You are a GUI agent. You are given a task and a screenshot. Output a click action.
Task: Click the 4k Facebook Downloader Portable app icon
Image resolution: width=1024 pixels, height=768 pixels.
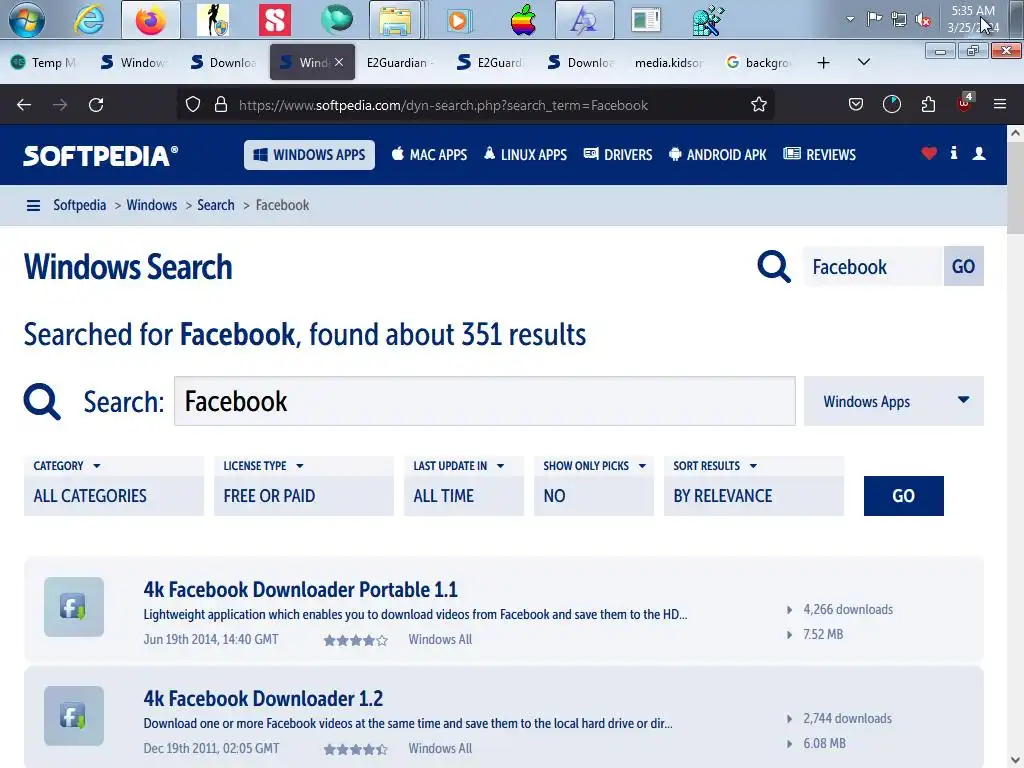click(74, 607)
